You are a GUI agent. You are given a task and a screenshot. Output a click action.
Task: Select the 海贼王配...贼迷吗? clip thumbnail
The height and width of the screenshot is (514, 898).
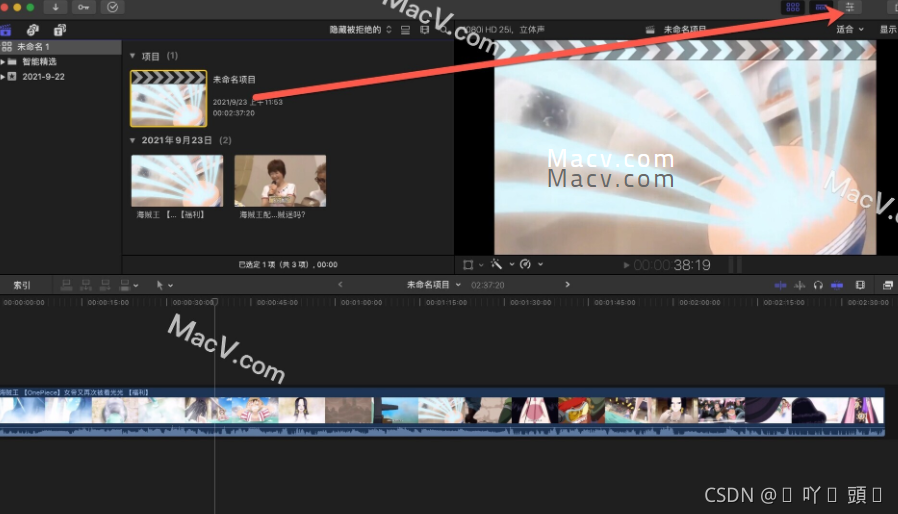click(x=280, y=181)
